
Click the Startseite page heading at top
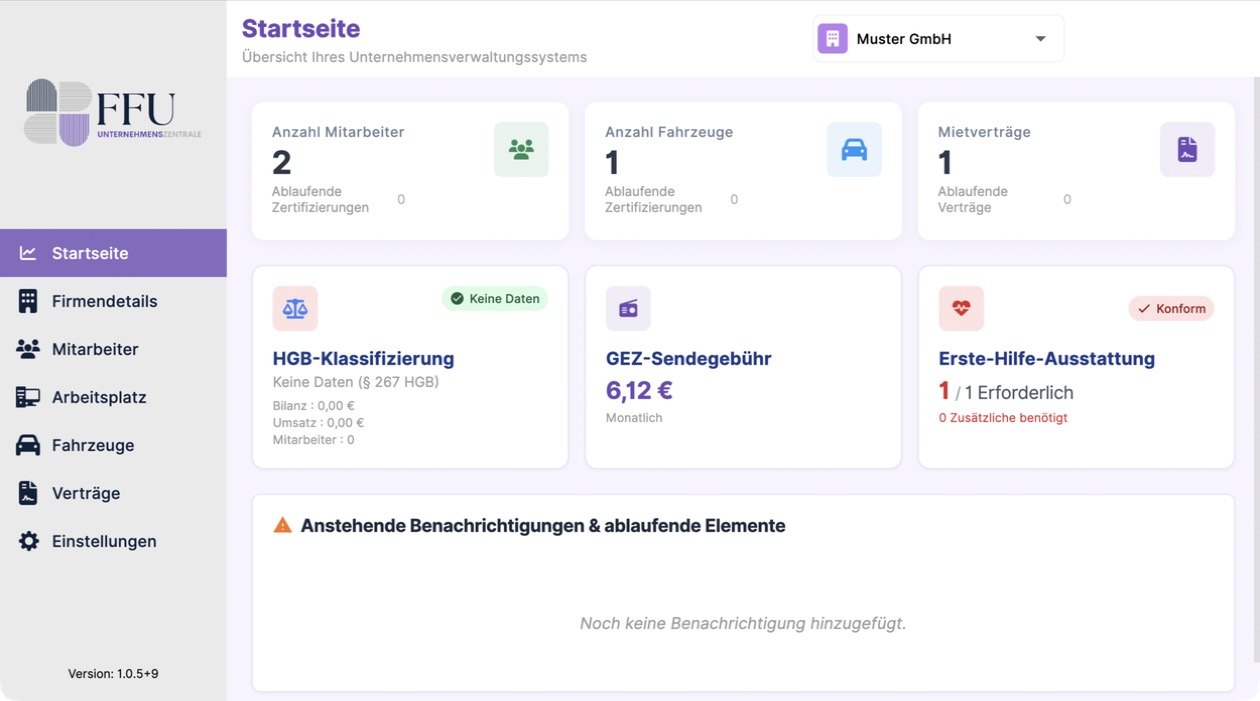301,28
